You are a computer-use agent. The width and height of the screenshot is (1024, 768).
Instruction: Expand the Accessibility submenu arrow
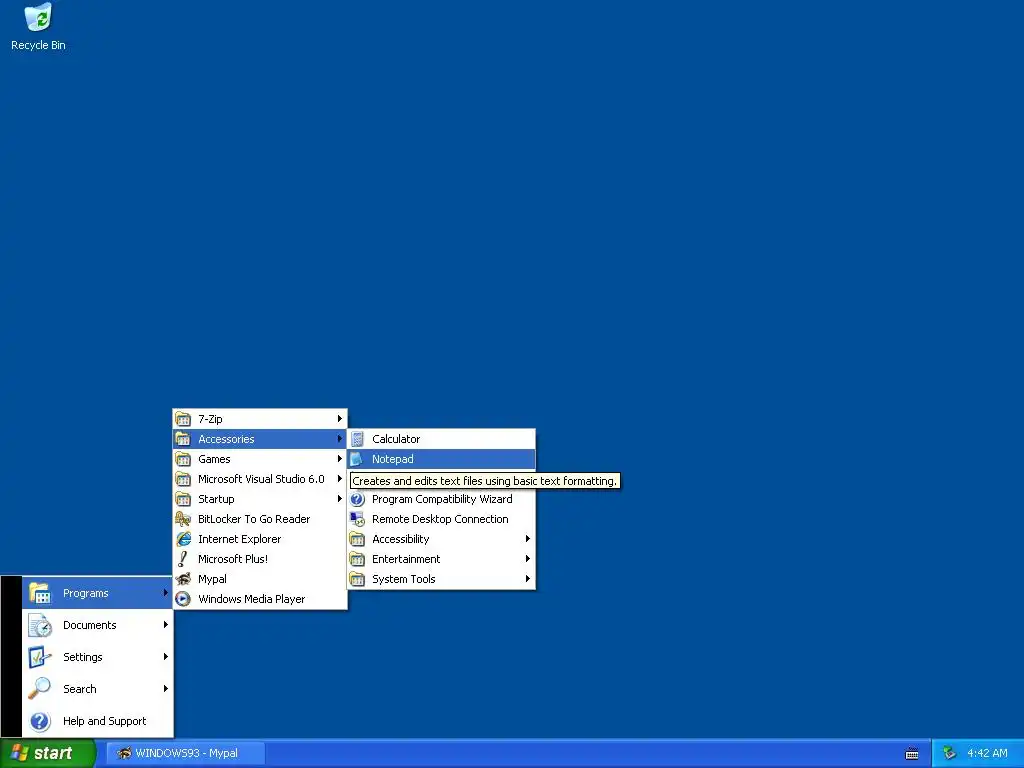pos(528,539)
